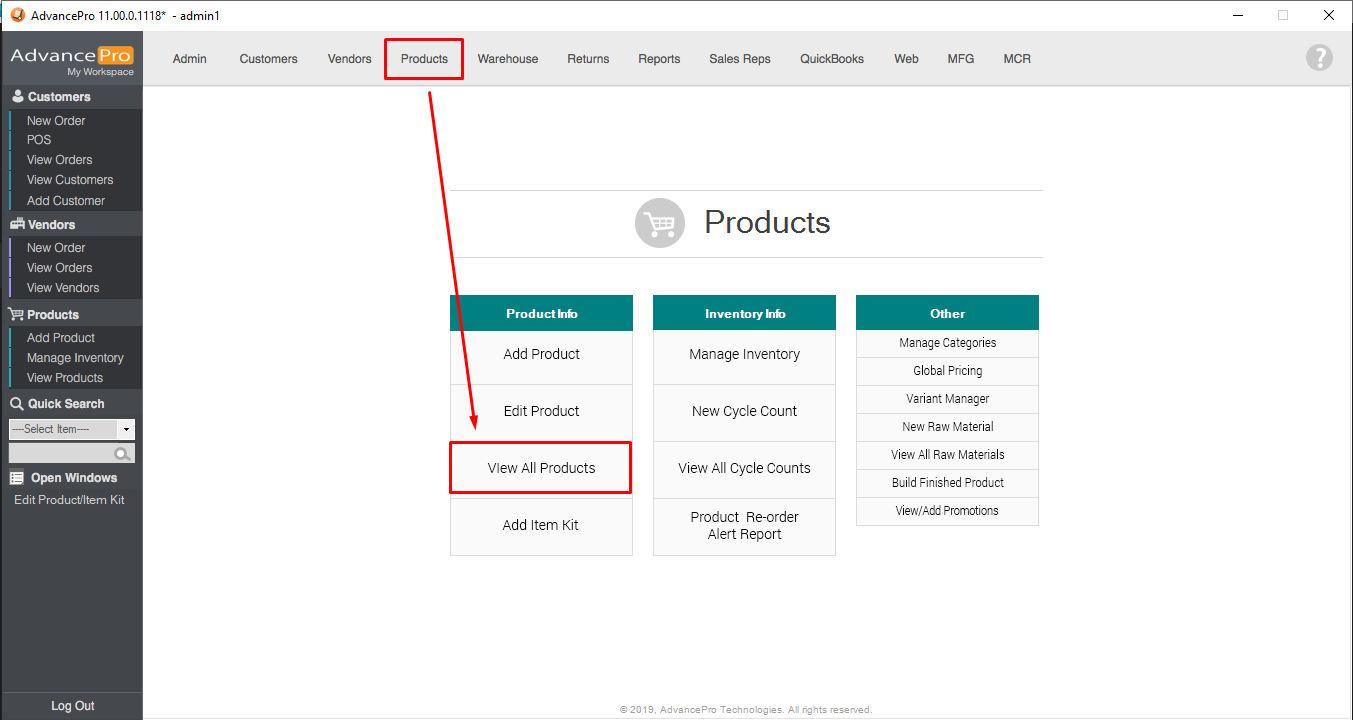1353x720 pixels.
Task: Click the Add Item Kit button
Action: click(541, 525)
